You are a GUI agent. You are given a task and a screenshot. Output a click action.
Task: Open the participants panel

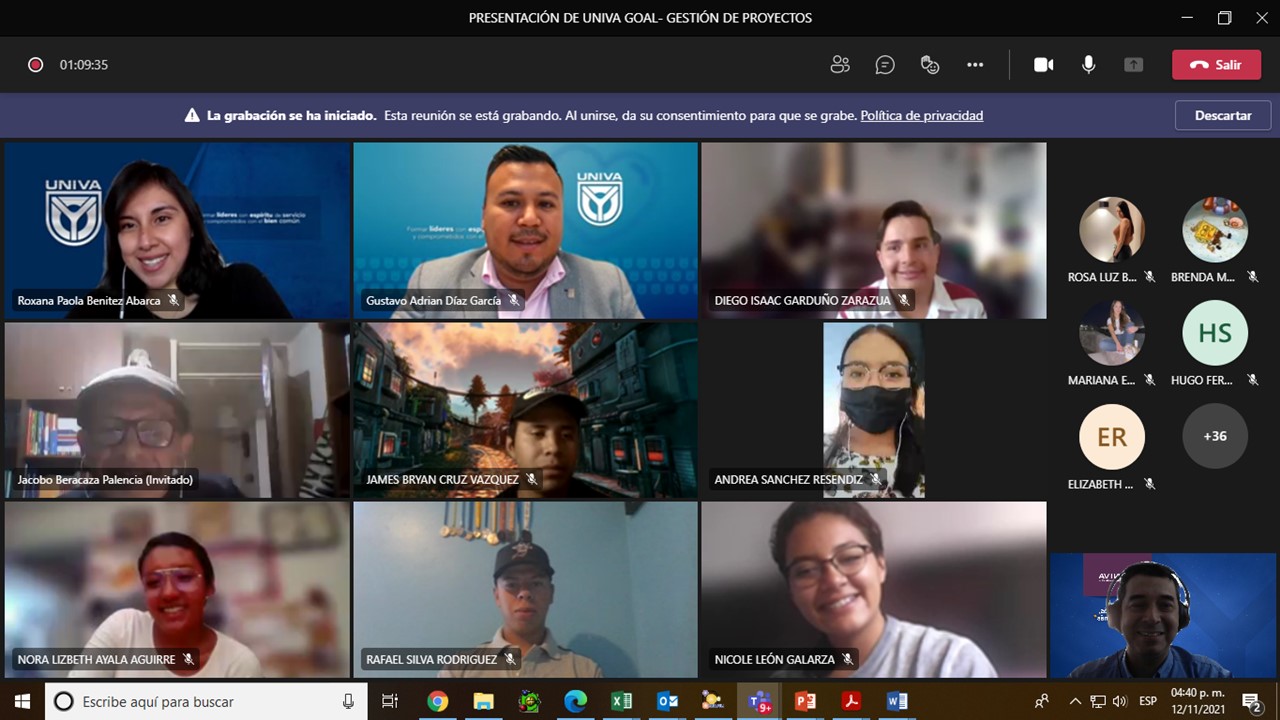pyautogui.click(x=840, y=65)
